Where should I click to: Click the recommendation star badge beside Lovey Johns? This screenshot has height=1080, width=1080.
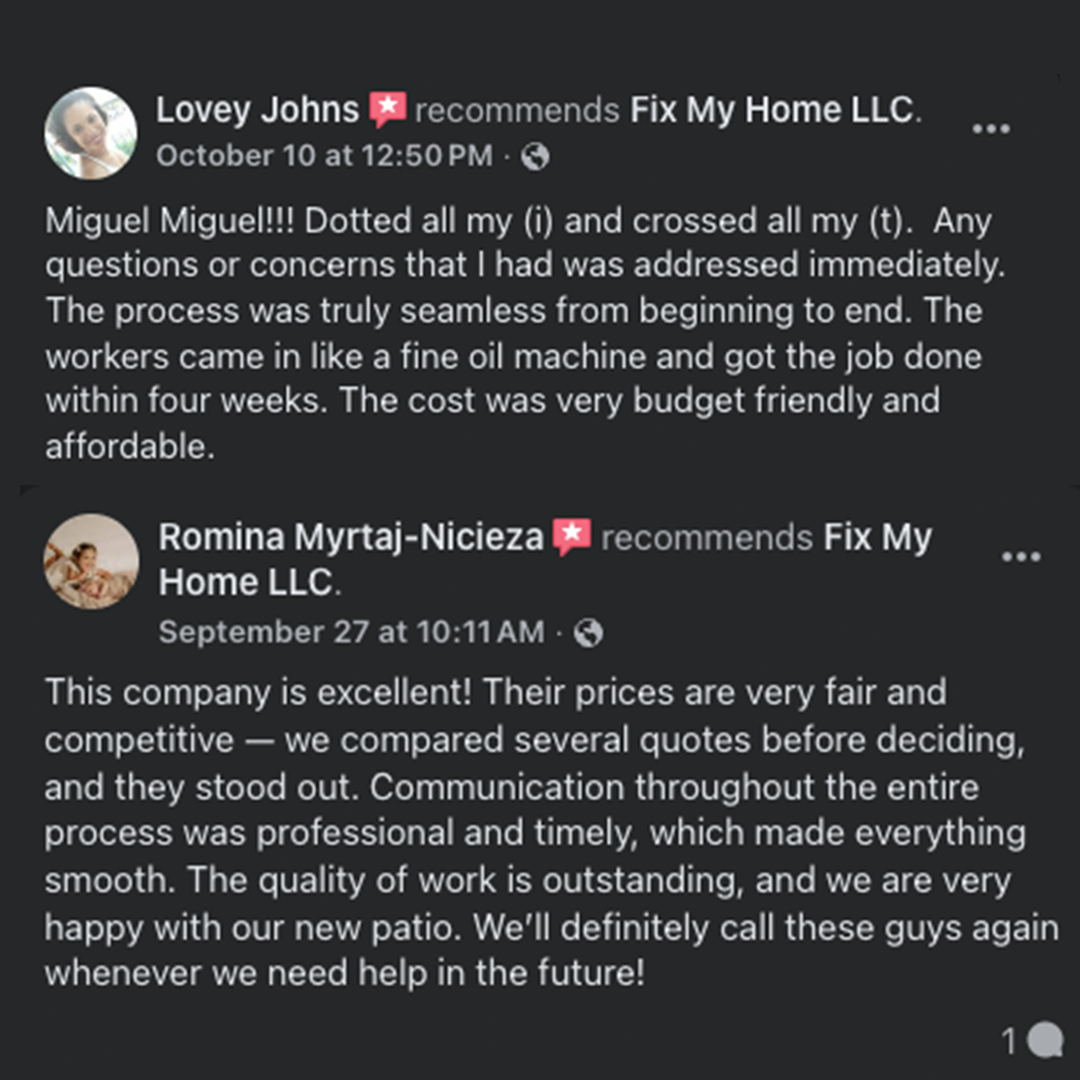(387, 110)
